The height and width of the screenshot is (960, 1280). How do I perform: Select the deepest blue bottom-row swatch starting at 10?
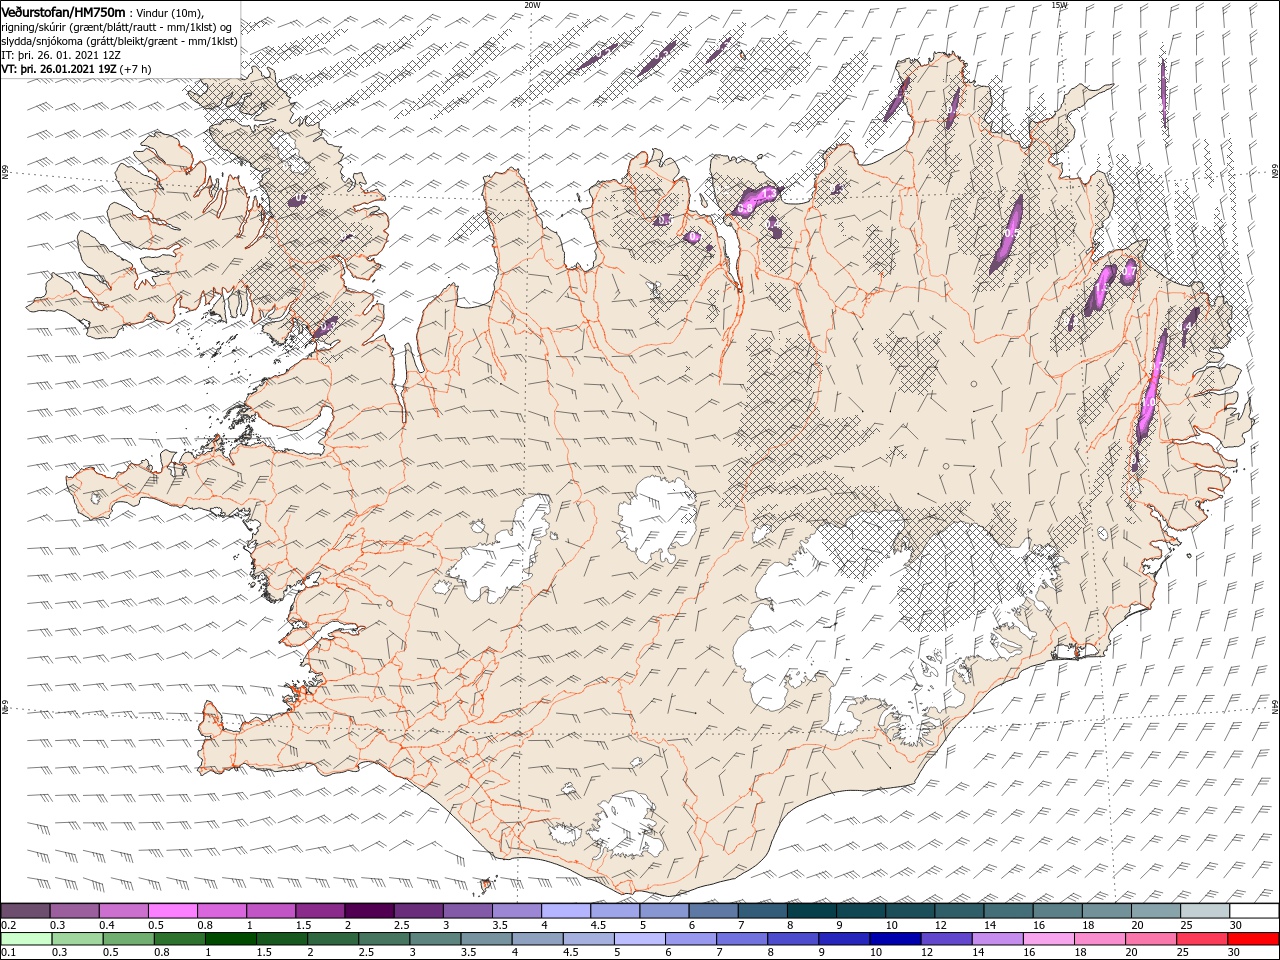point(894,939)
